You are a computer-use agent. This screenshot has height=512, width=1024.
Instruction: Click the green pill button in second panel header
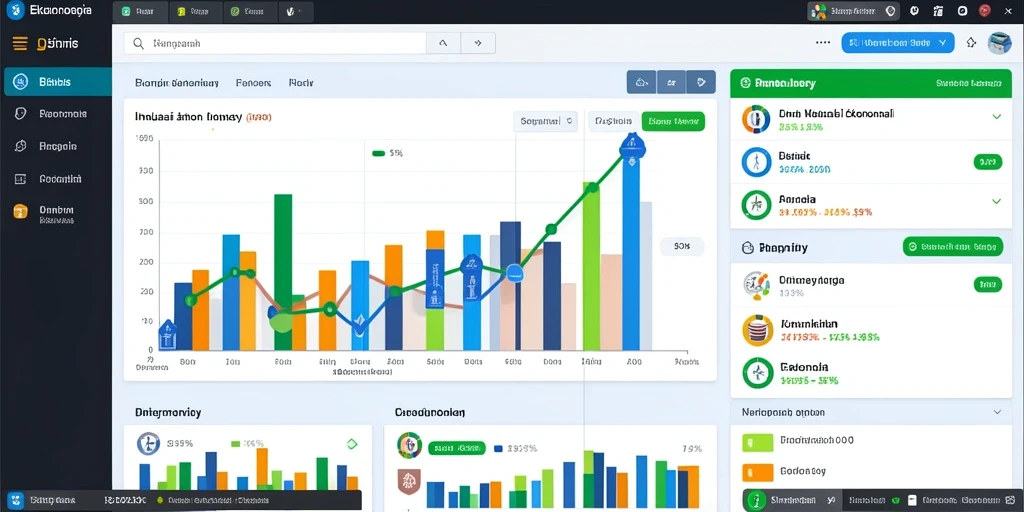coord(953,246)
